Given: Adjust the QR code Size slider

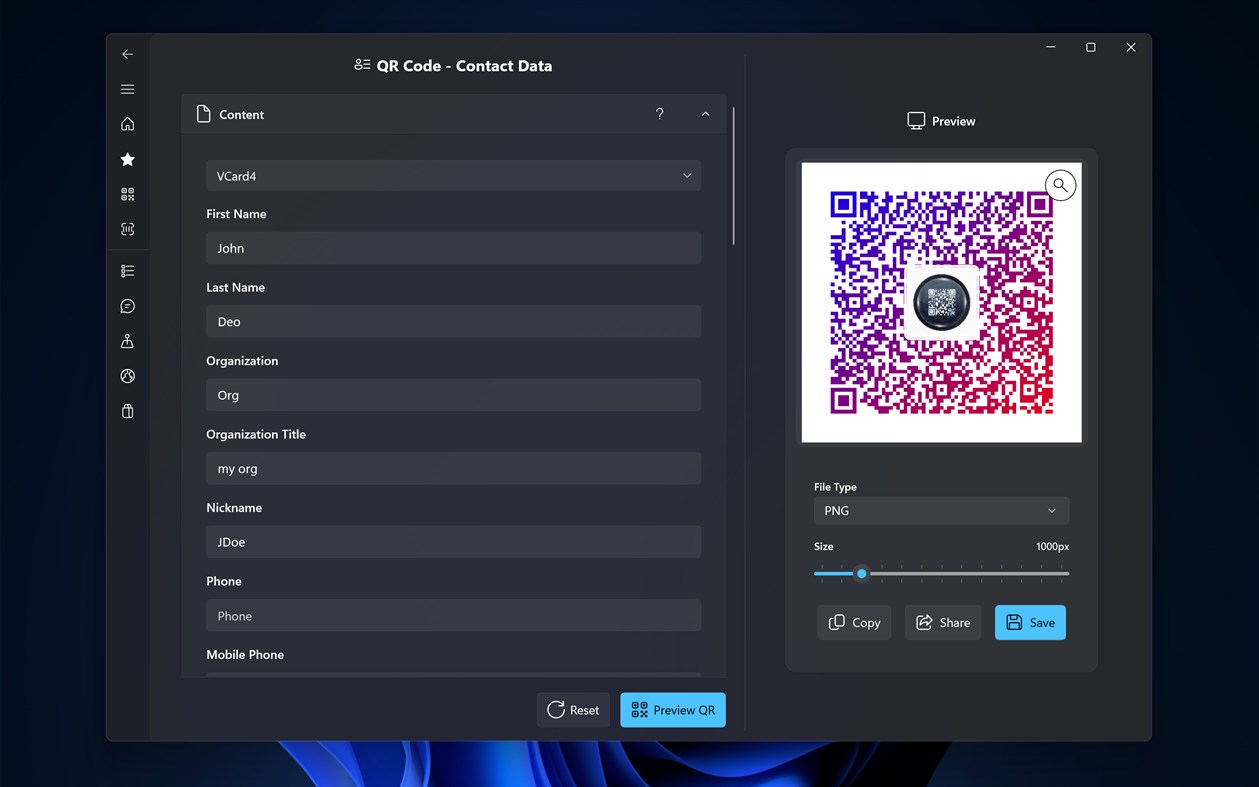Looking at the screenshot, I should 861,573.
